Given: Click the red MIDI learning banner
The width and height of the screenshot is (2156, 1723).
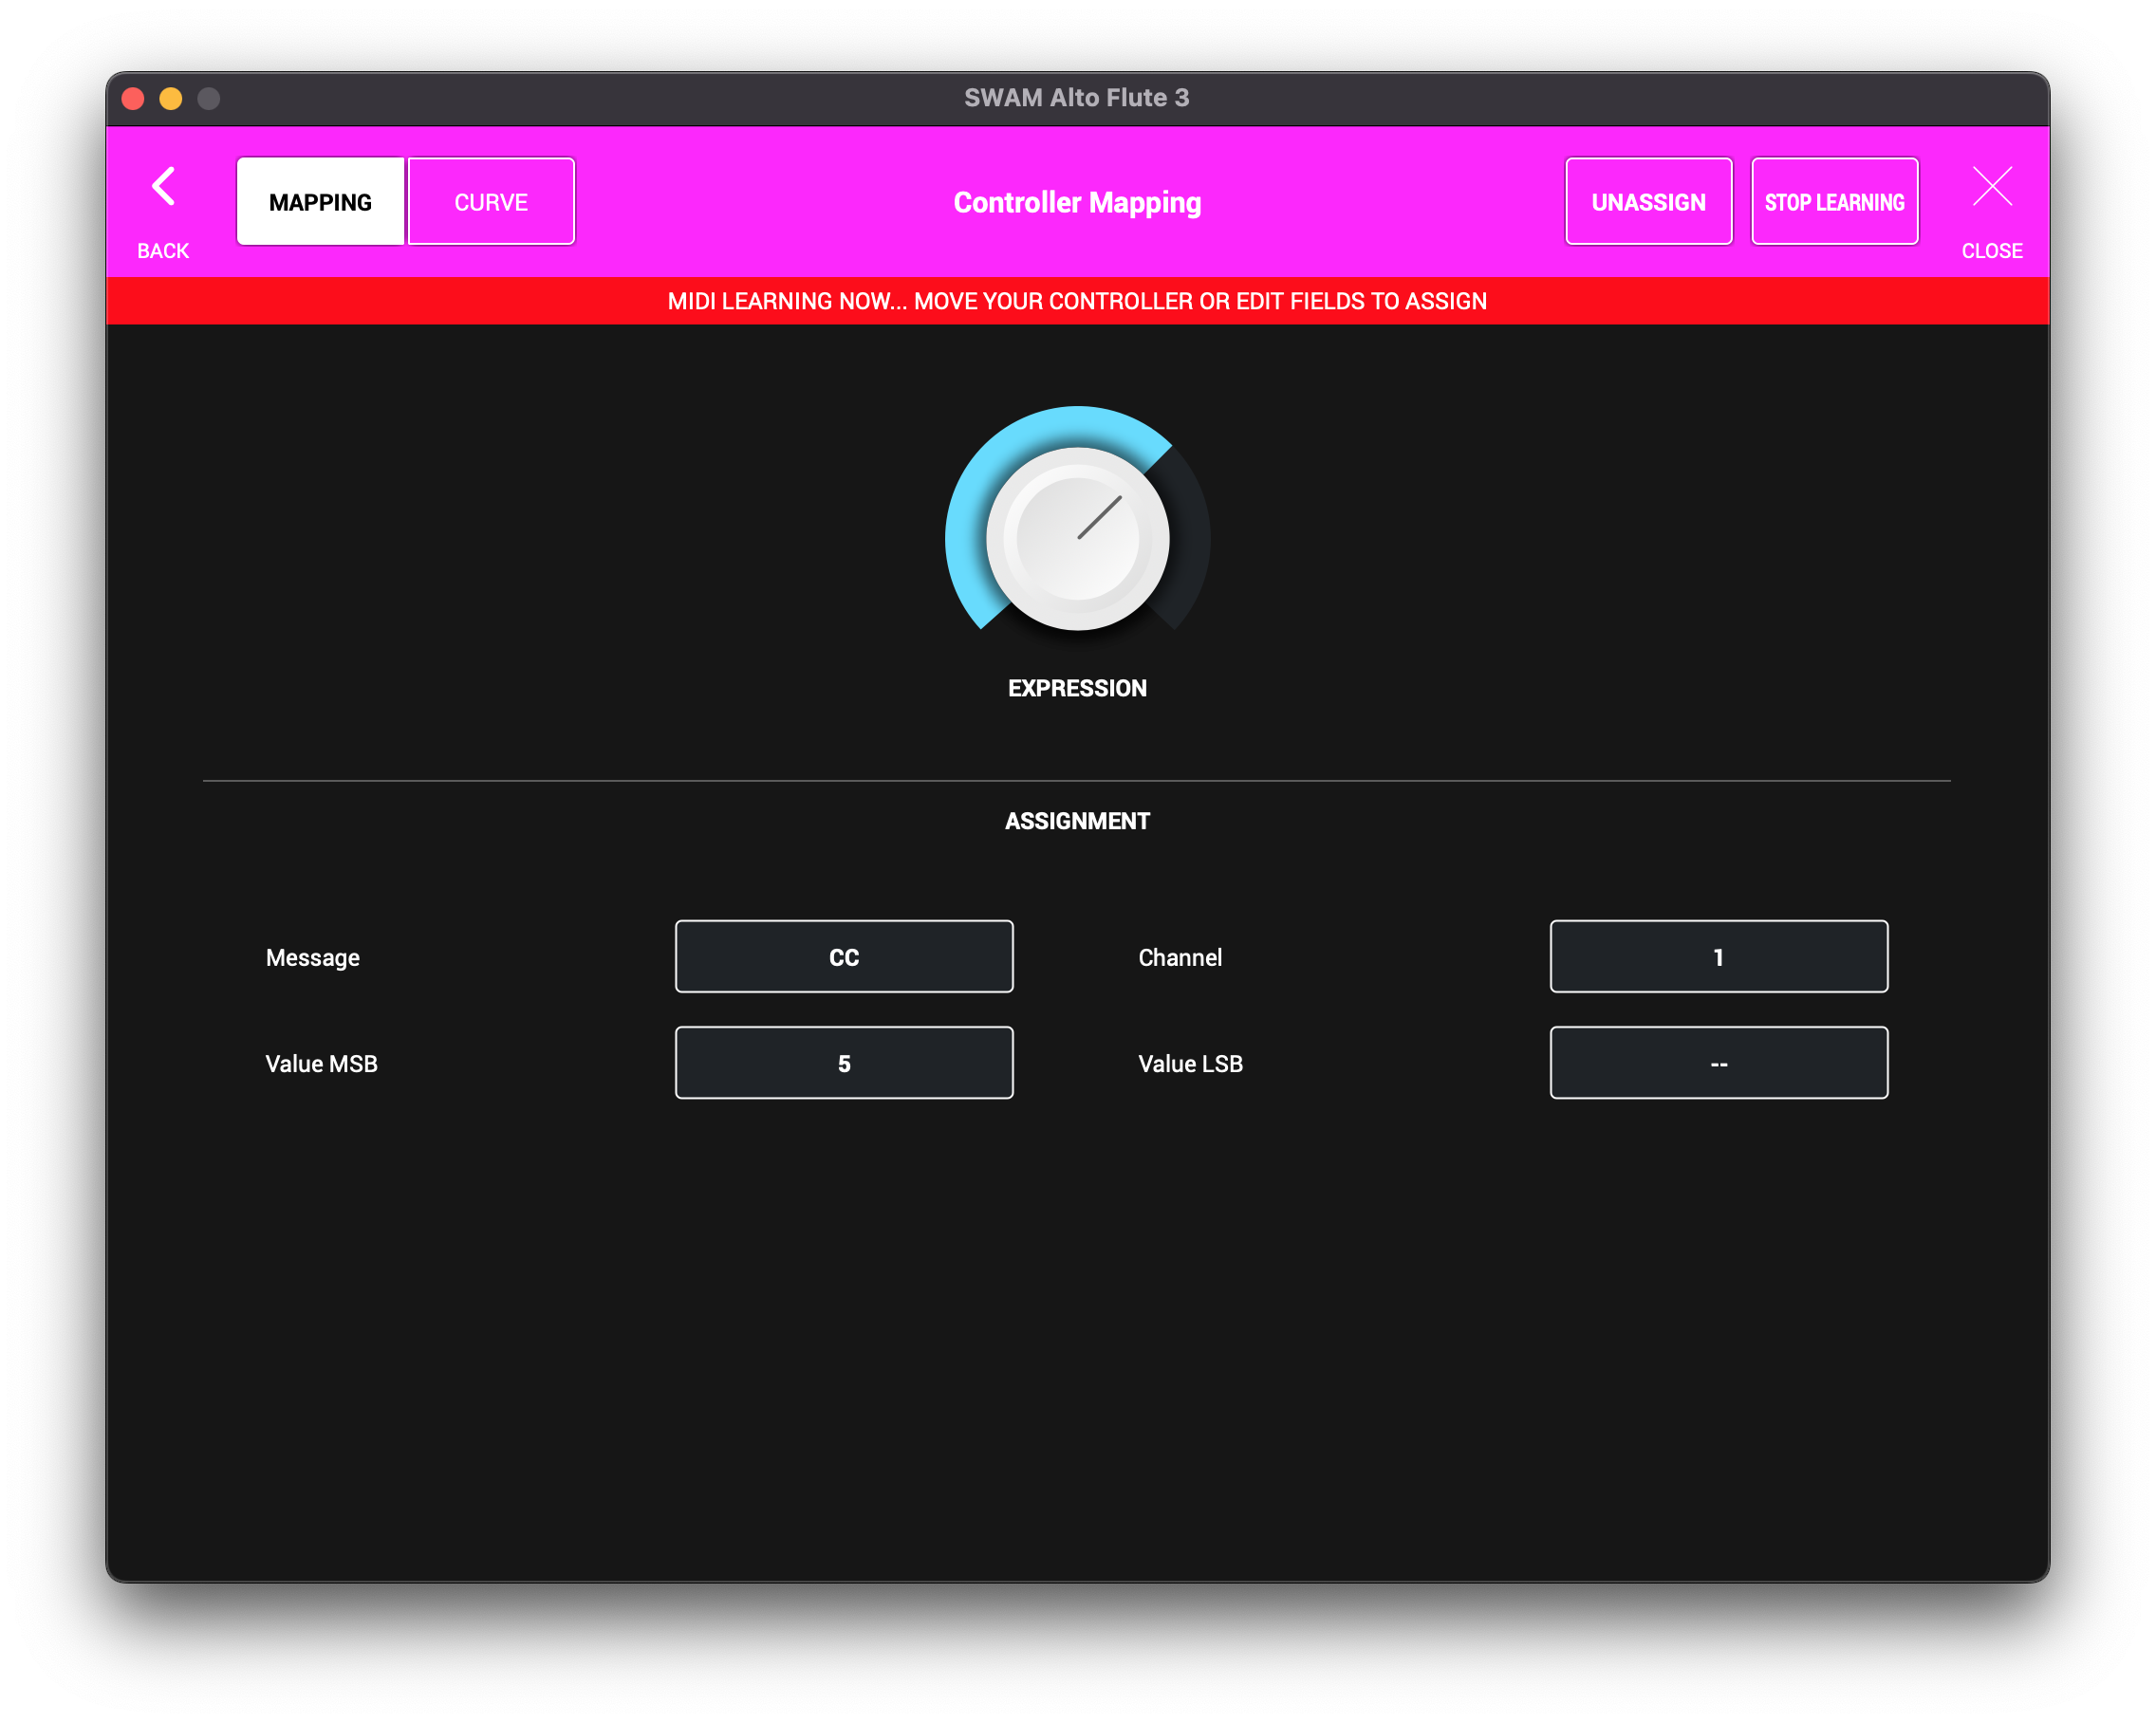Looking at the screenshot, I should [1077, 301].
